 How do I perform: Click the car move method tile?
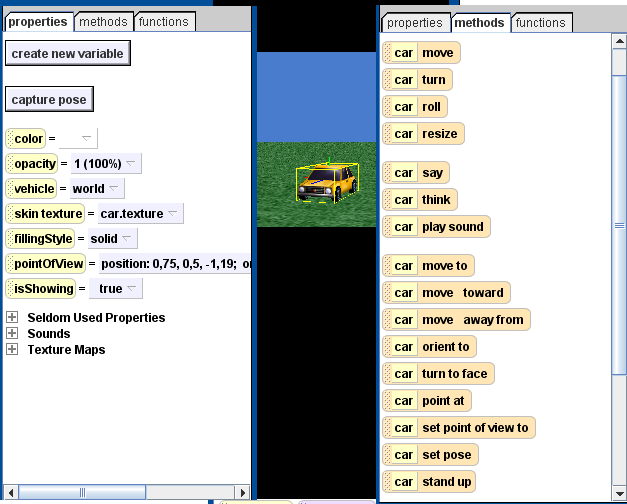(421, 53)
